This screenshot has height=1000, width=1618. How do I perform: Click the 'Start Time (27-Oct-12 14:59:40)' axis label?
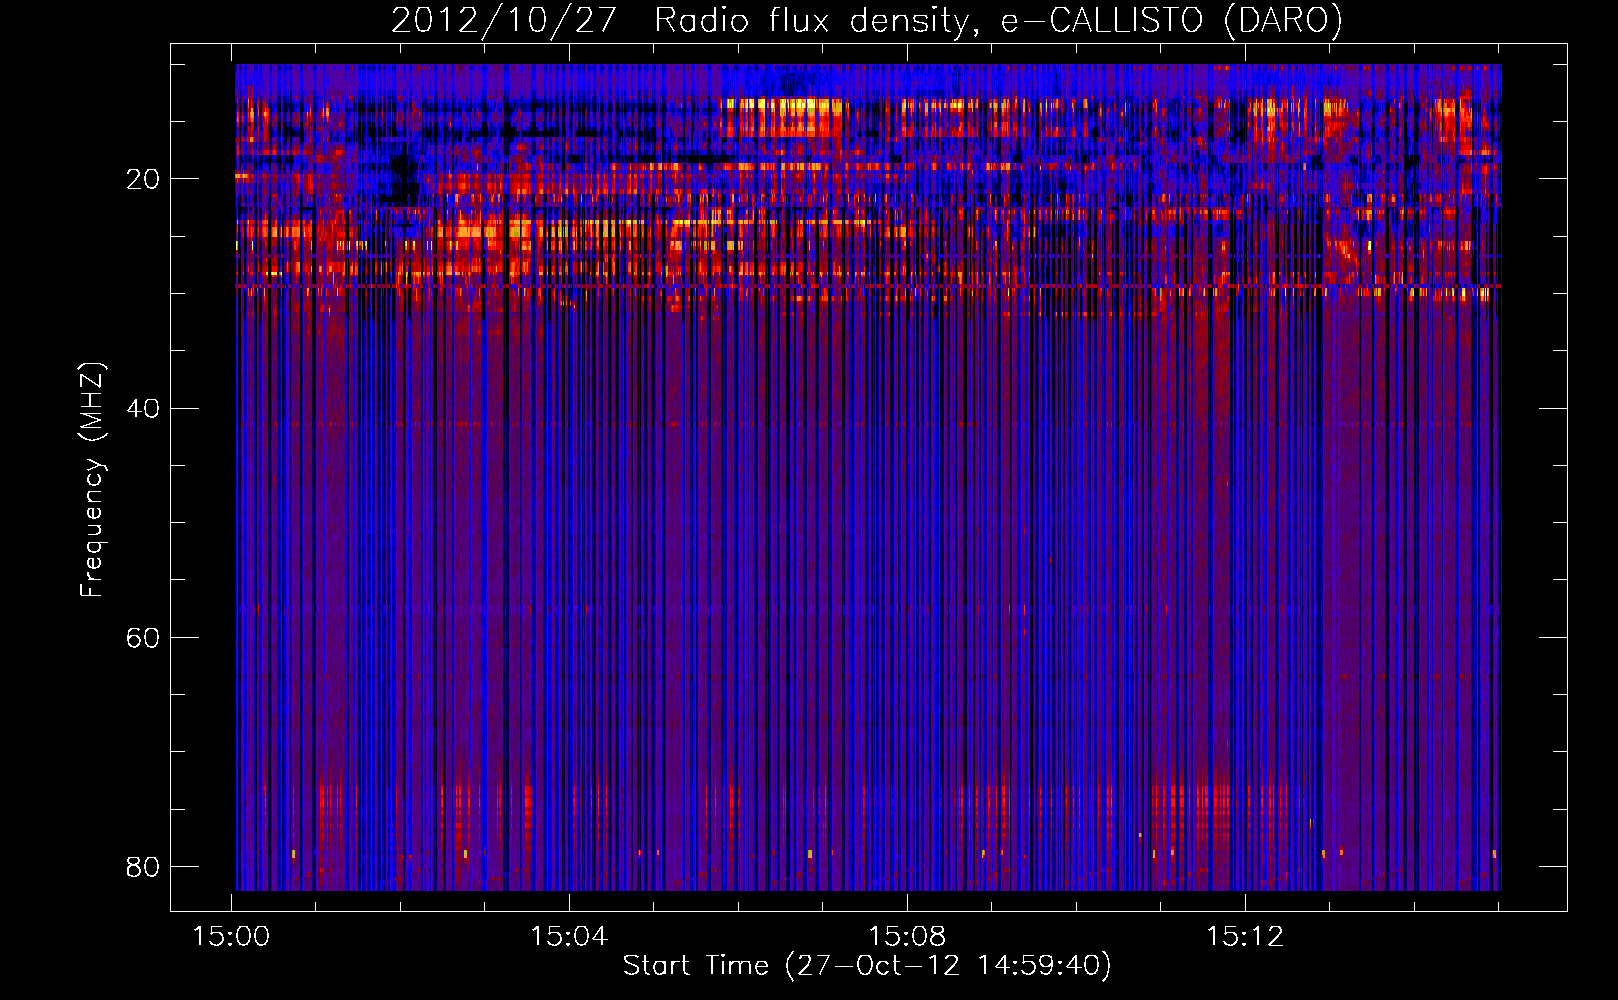pyautogui.click(x=867, y=965)
